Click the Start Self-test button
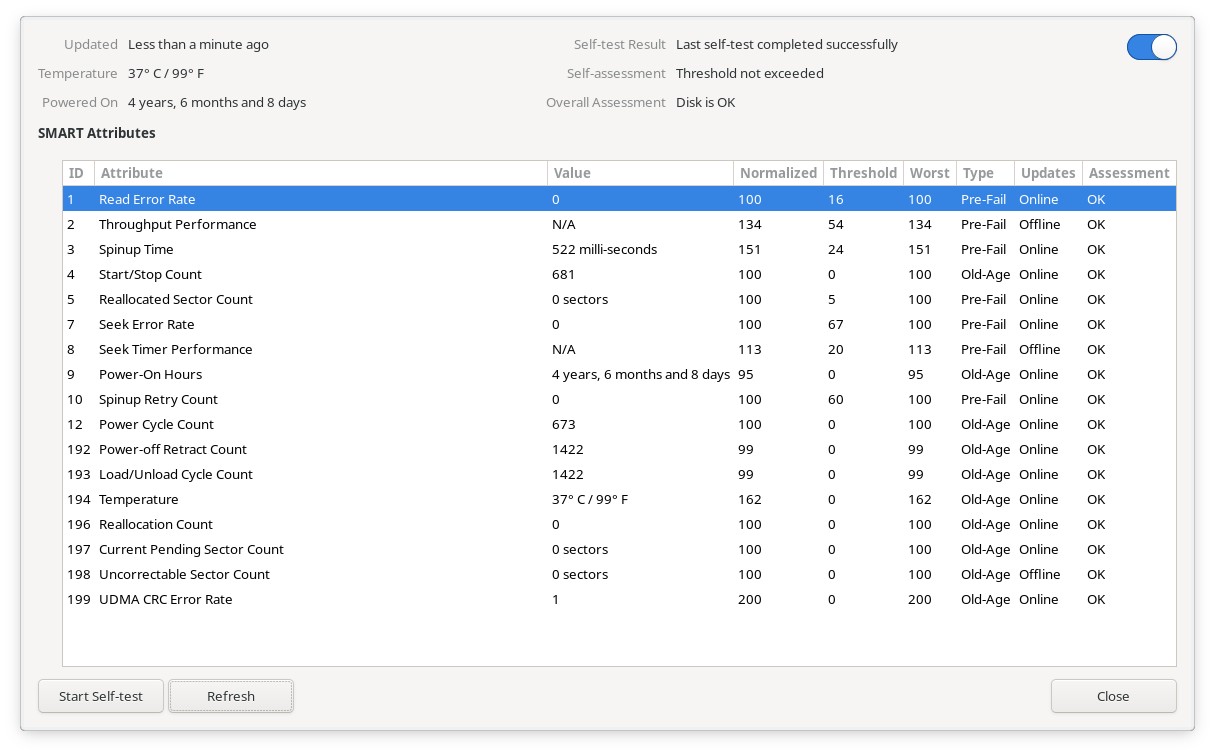Screen dimensions: 1215x755 click(100, 696)
